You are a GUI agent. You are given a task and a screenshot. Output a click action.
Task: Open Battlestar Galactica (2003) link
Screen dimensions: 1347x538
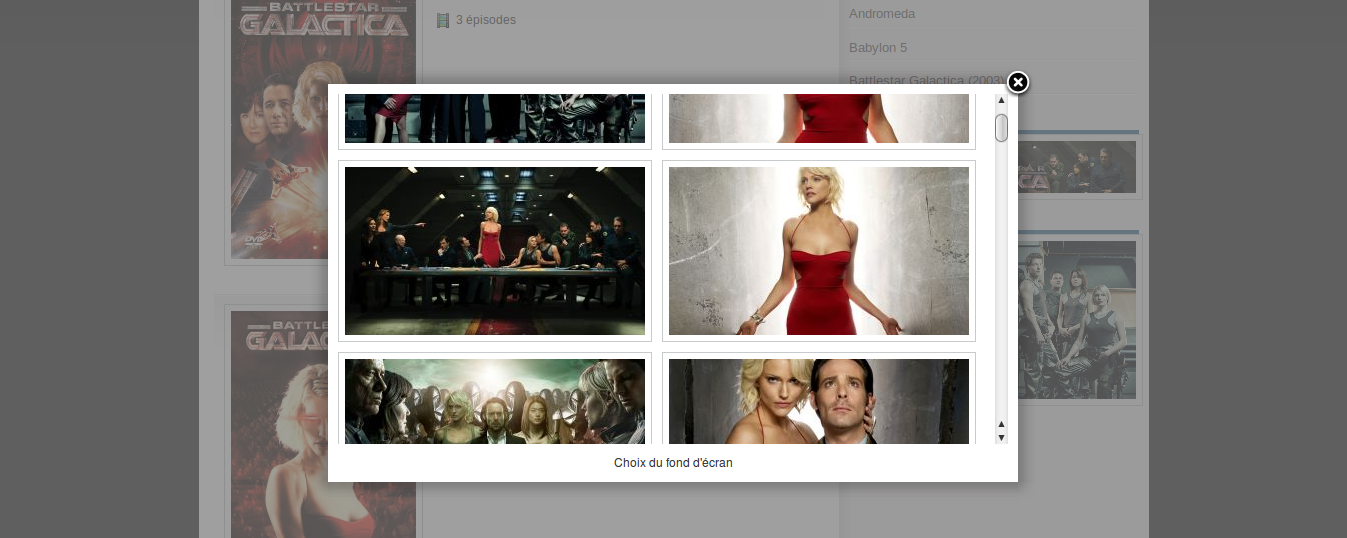pos(926,80)
